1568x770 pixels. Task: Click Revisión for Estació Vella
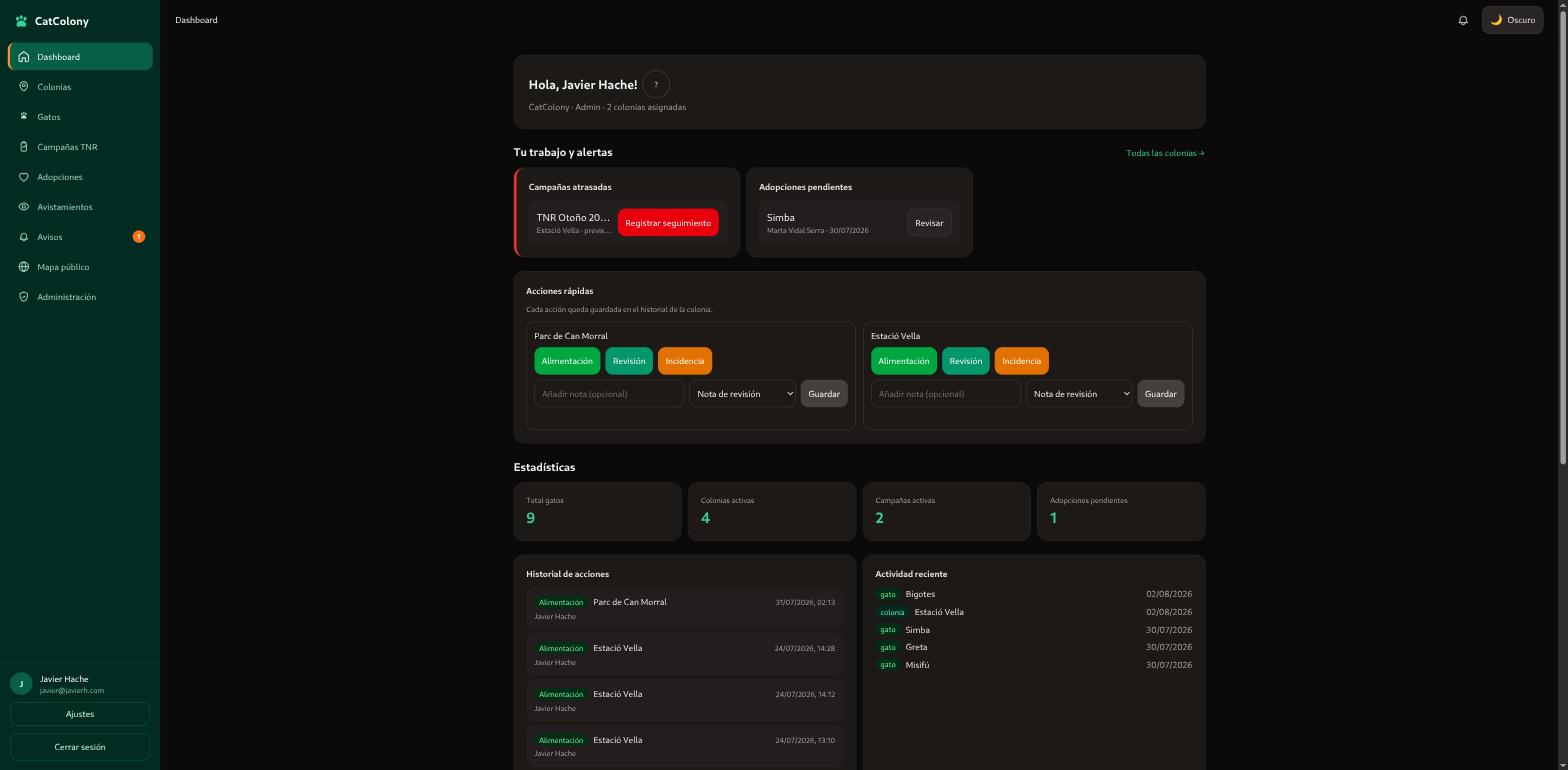(x=966, y=361)
